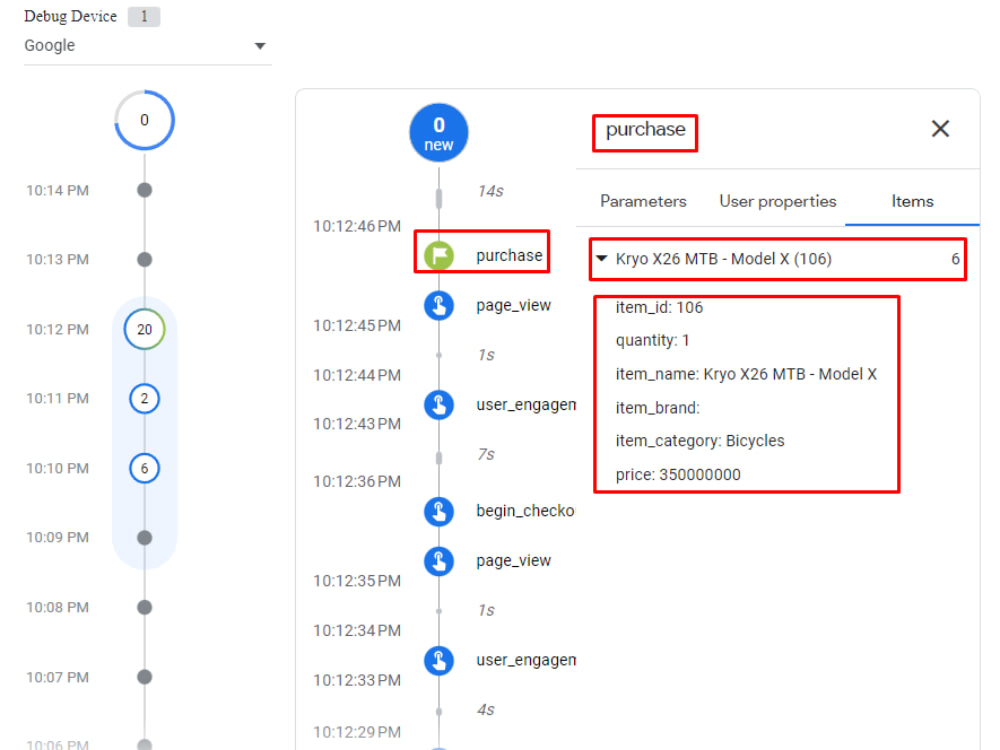Click the begin_checkout event icon

click(x=438, y=511)
